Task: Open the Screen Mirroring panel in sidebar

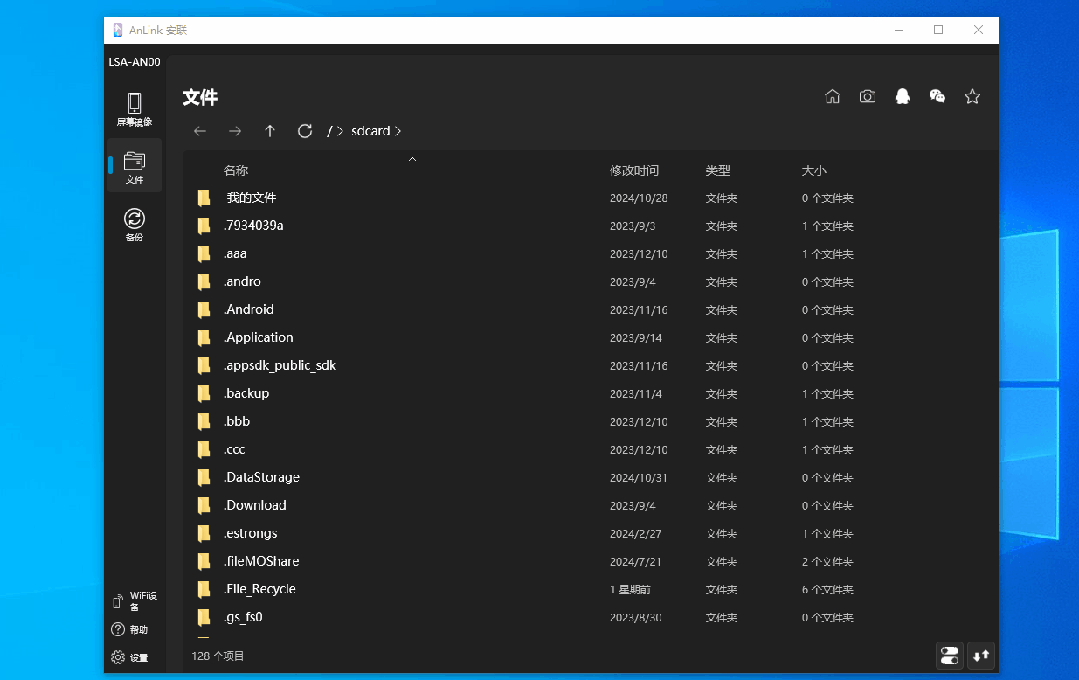Action: pos(134,109)
